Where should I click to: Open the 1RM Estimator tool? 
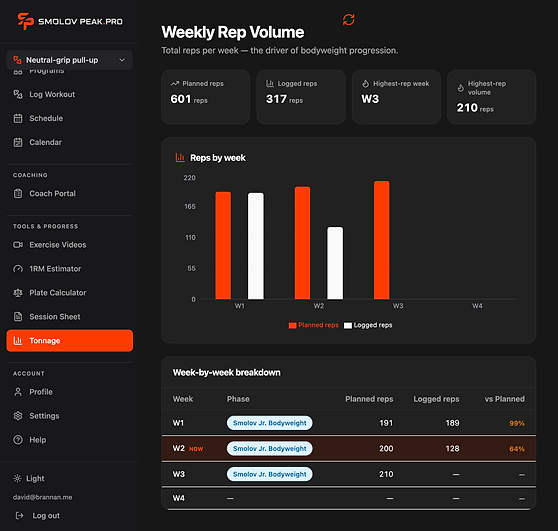(55, 269)
